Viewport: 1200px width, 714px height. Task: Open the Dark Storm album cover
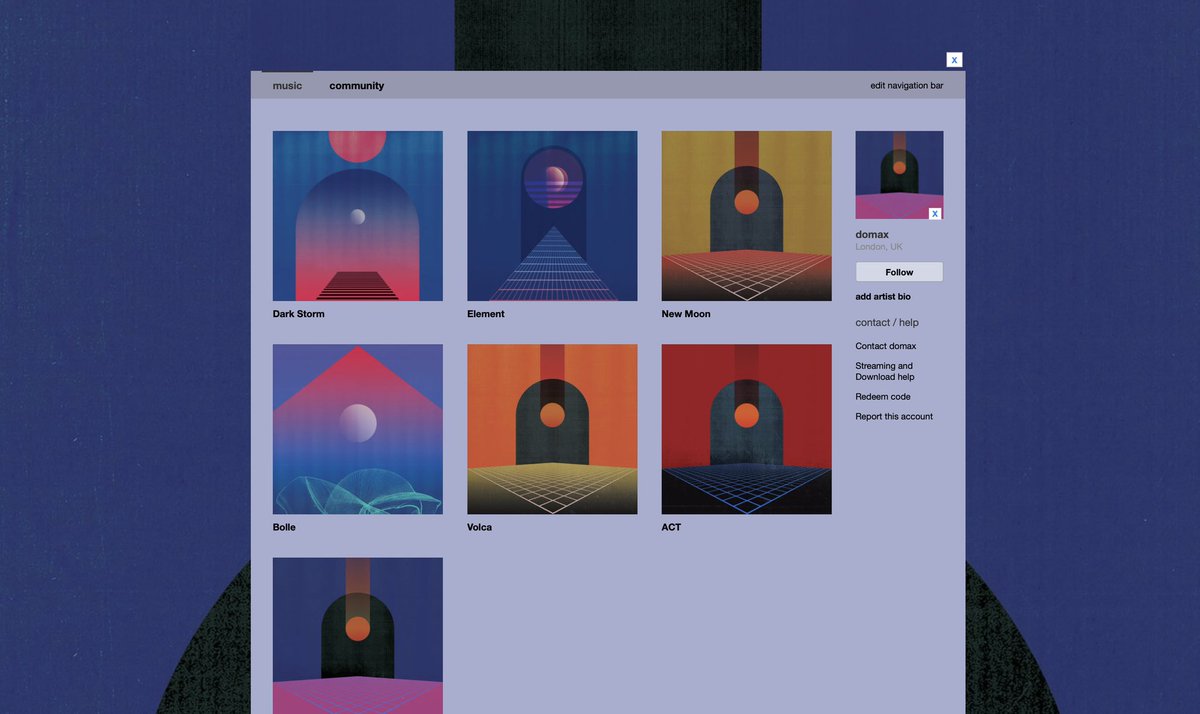point(358,216)
